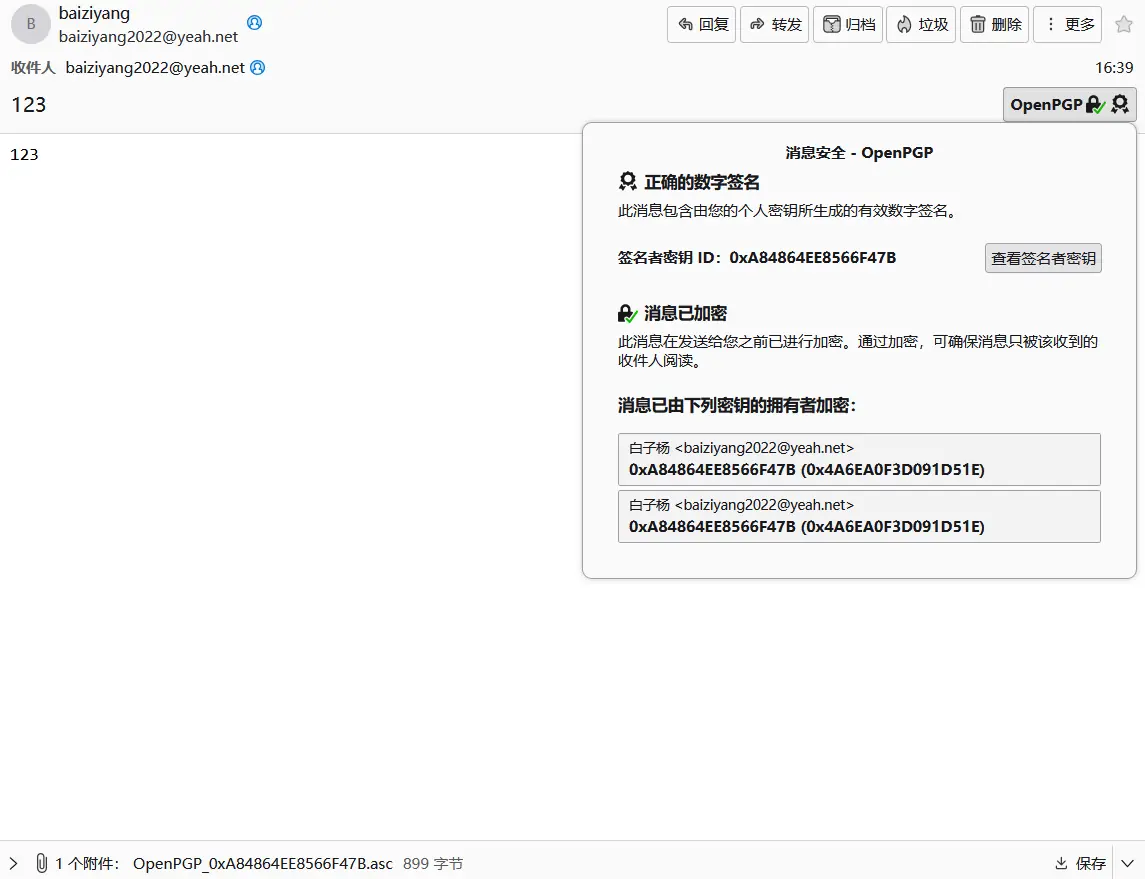This screenshot has height=879, width=1145.
Task: Click the paperclip attachment icon
Action: [x=41, y=863]
